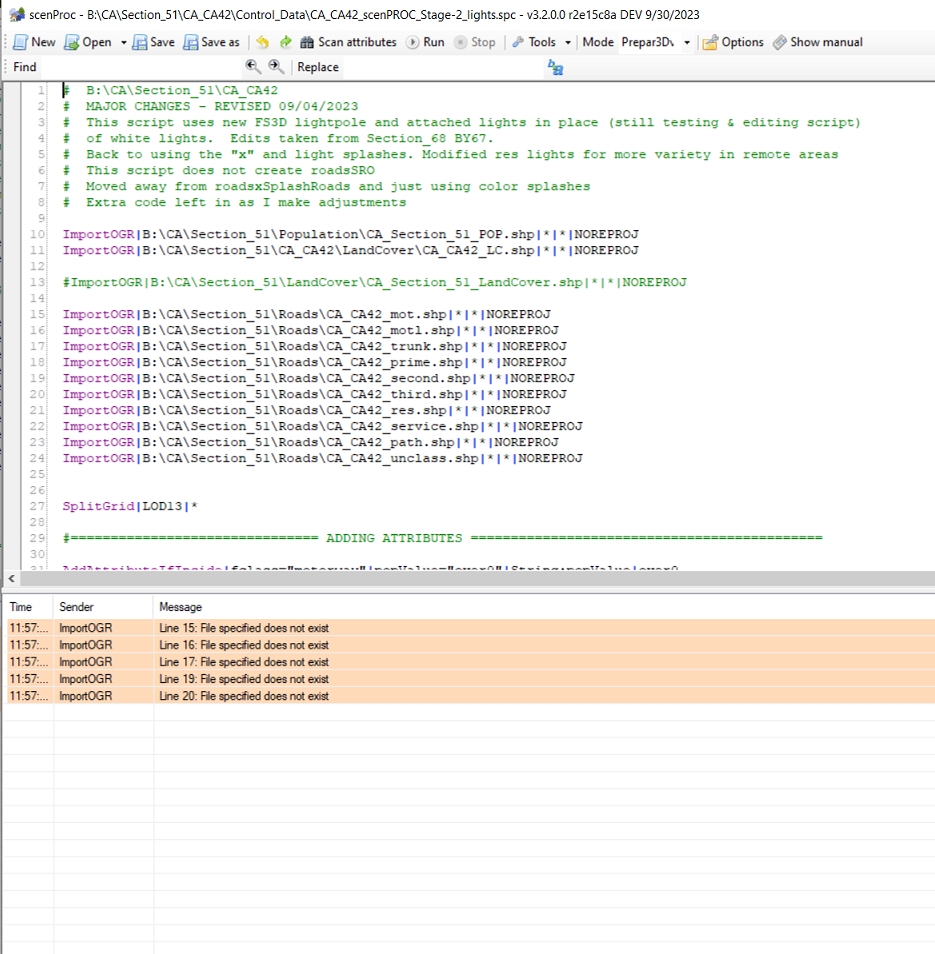Click the Replace text input field

(443, 67)
